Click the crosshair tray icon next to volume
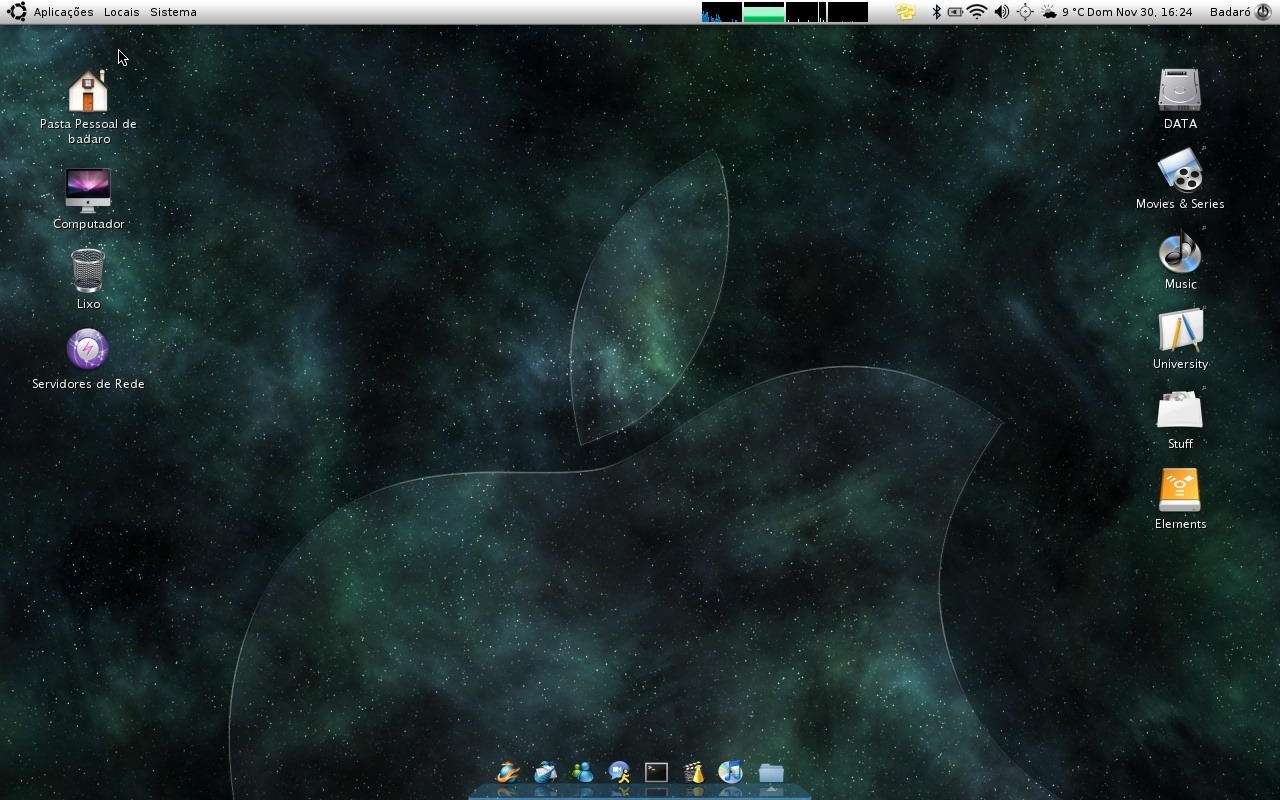 click(x=1025, y=12)
